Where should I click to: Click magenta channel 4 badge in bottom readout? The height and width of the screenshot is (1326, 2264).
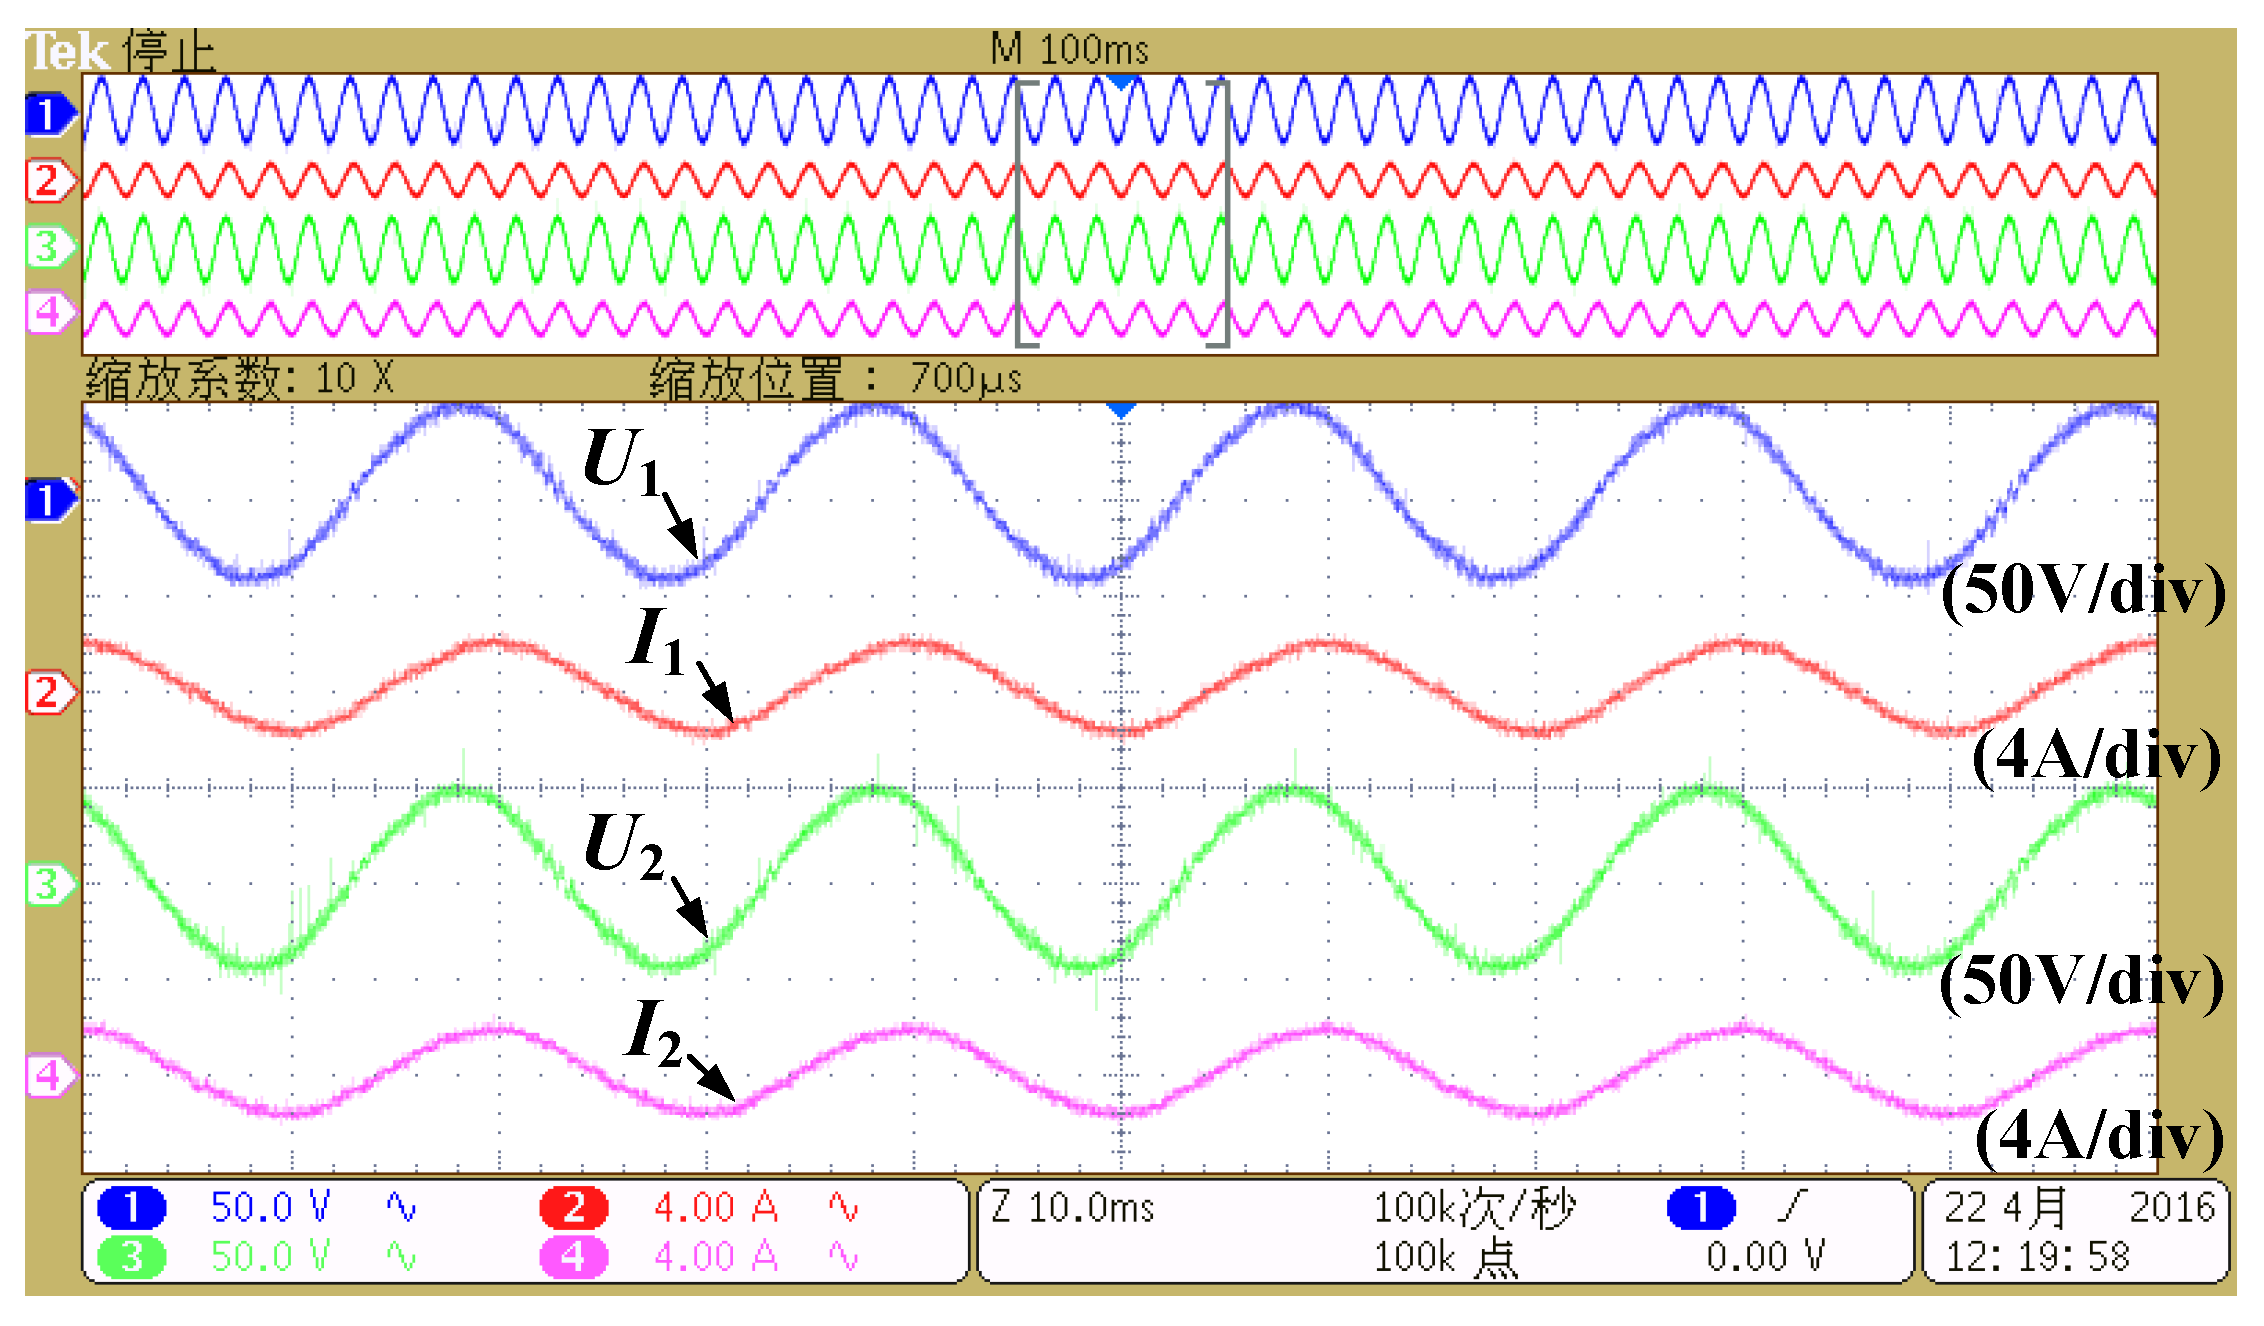click(573, 1256)
